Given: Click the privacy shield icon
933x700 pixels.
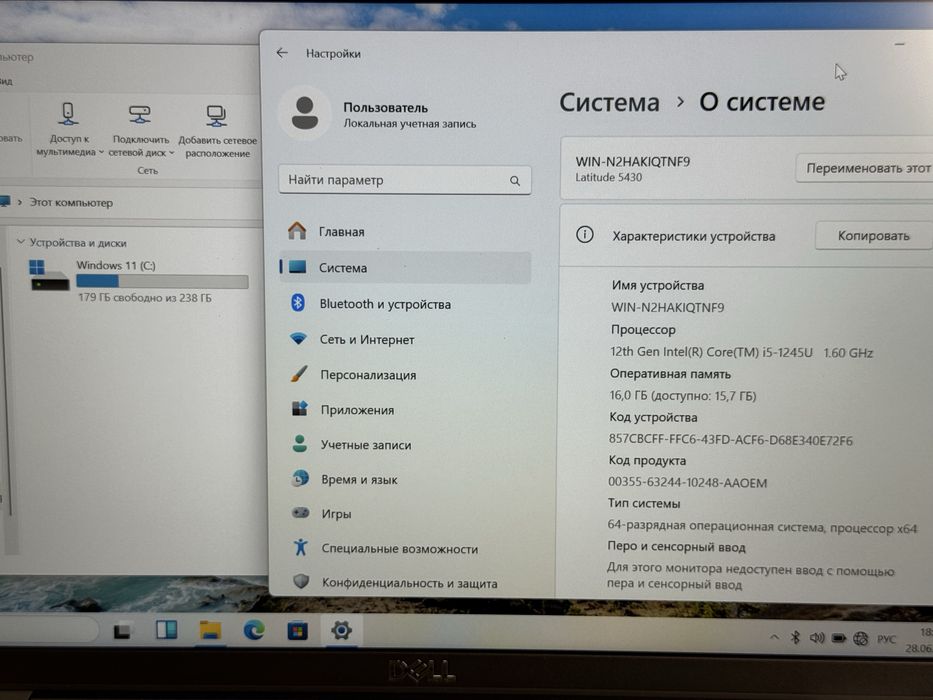Looking at the screenshot, I should 301,581.
